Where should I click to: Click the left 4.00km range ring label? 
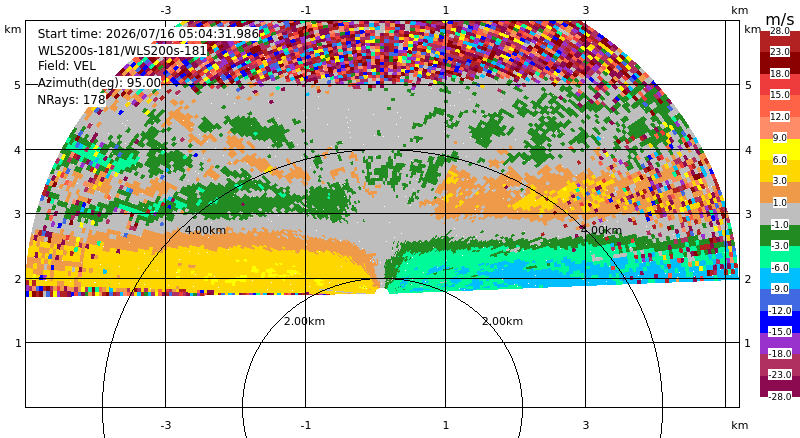point(205,230)
